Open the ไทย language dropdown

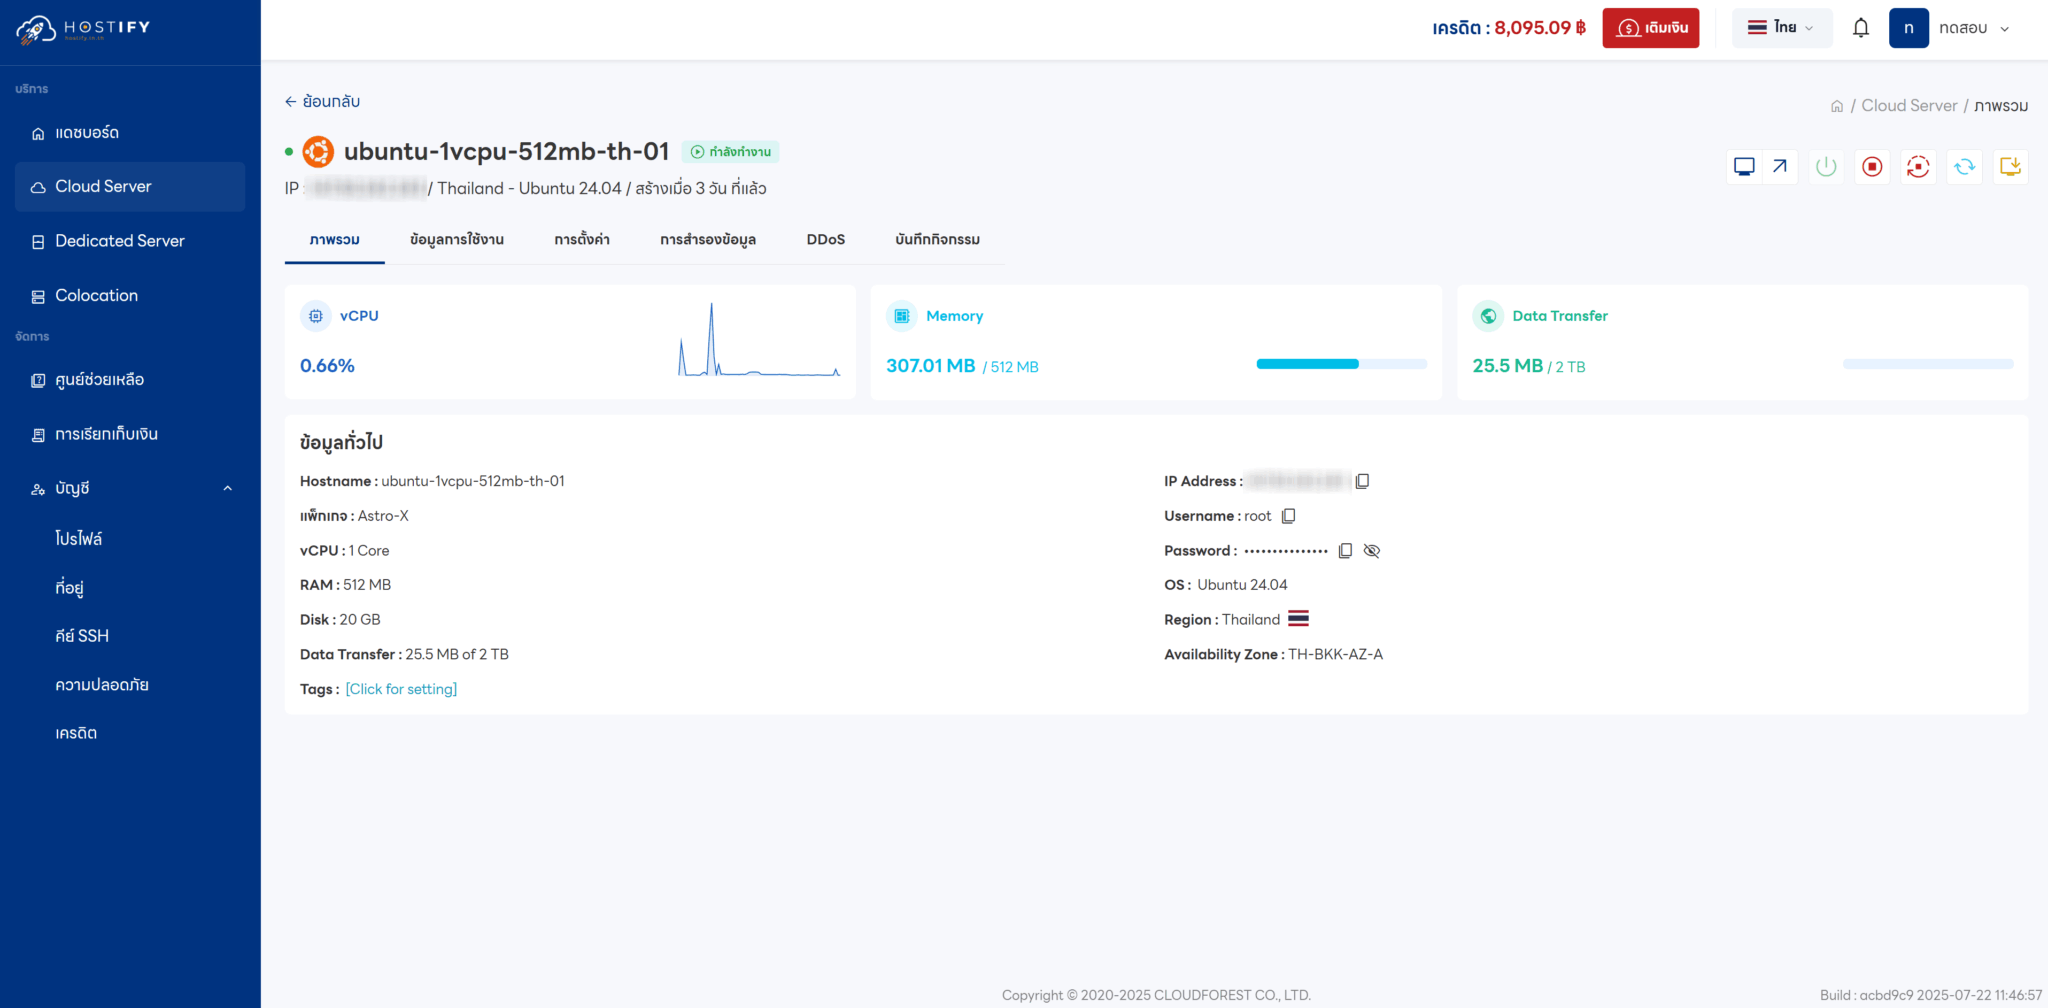click(1782, 27)
